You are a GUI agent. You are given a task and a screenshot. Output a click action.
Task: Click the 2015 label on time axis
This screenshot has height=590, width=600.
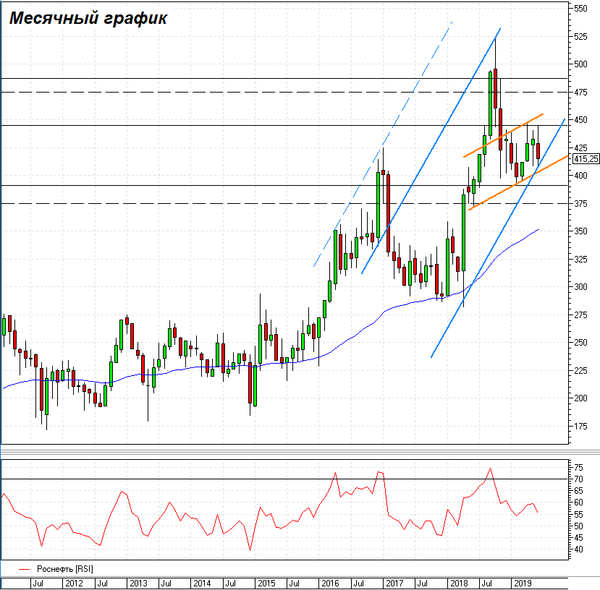point(266,583)
